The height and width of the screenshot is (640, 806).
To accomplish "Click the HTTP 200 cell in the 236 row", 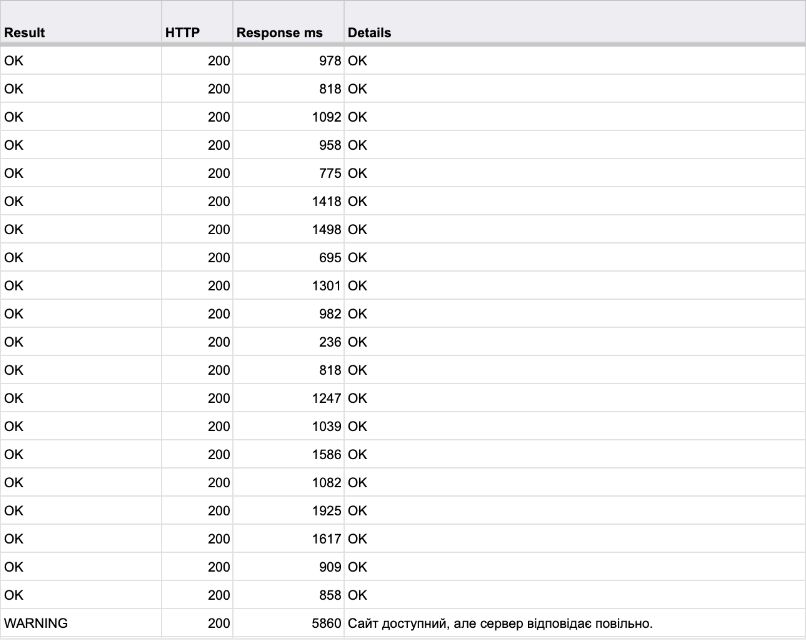I will (197, 342).
